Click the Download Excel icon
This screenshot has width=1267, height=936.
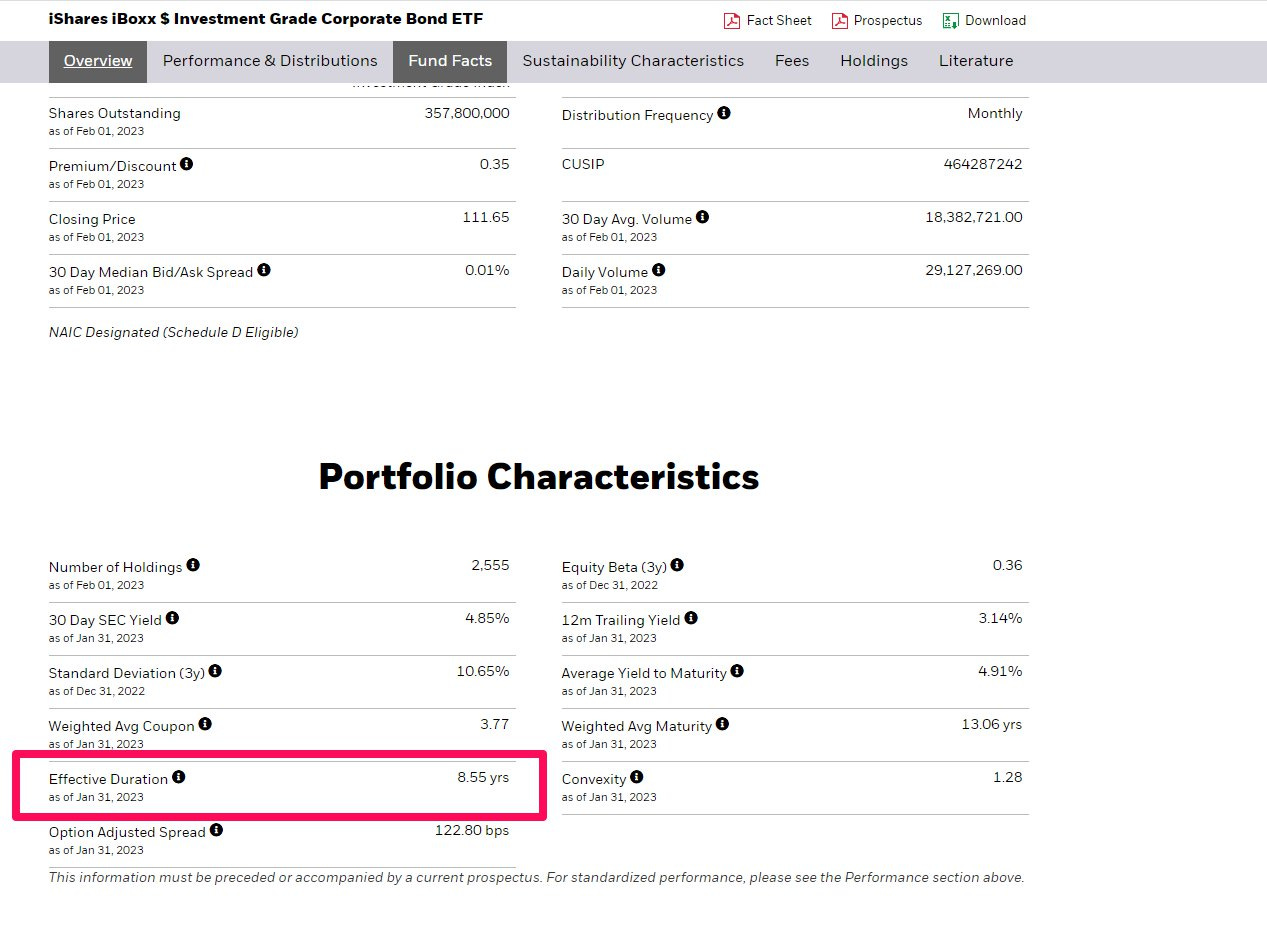click(950, 21)
